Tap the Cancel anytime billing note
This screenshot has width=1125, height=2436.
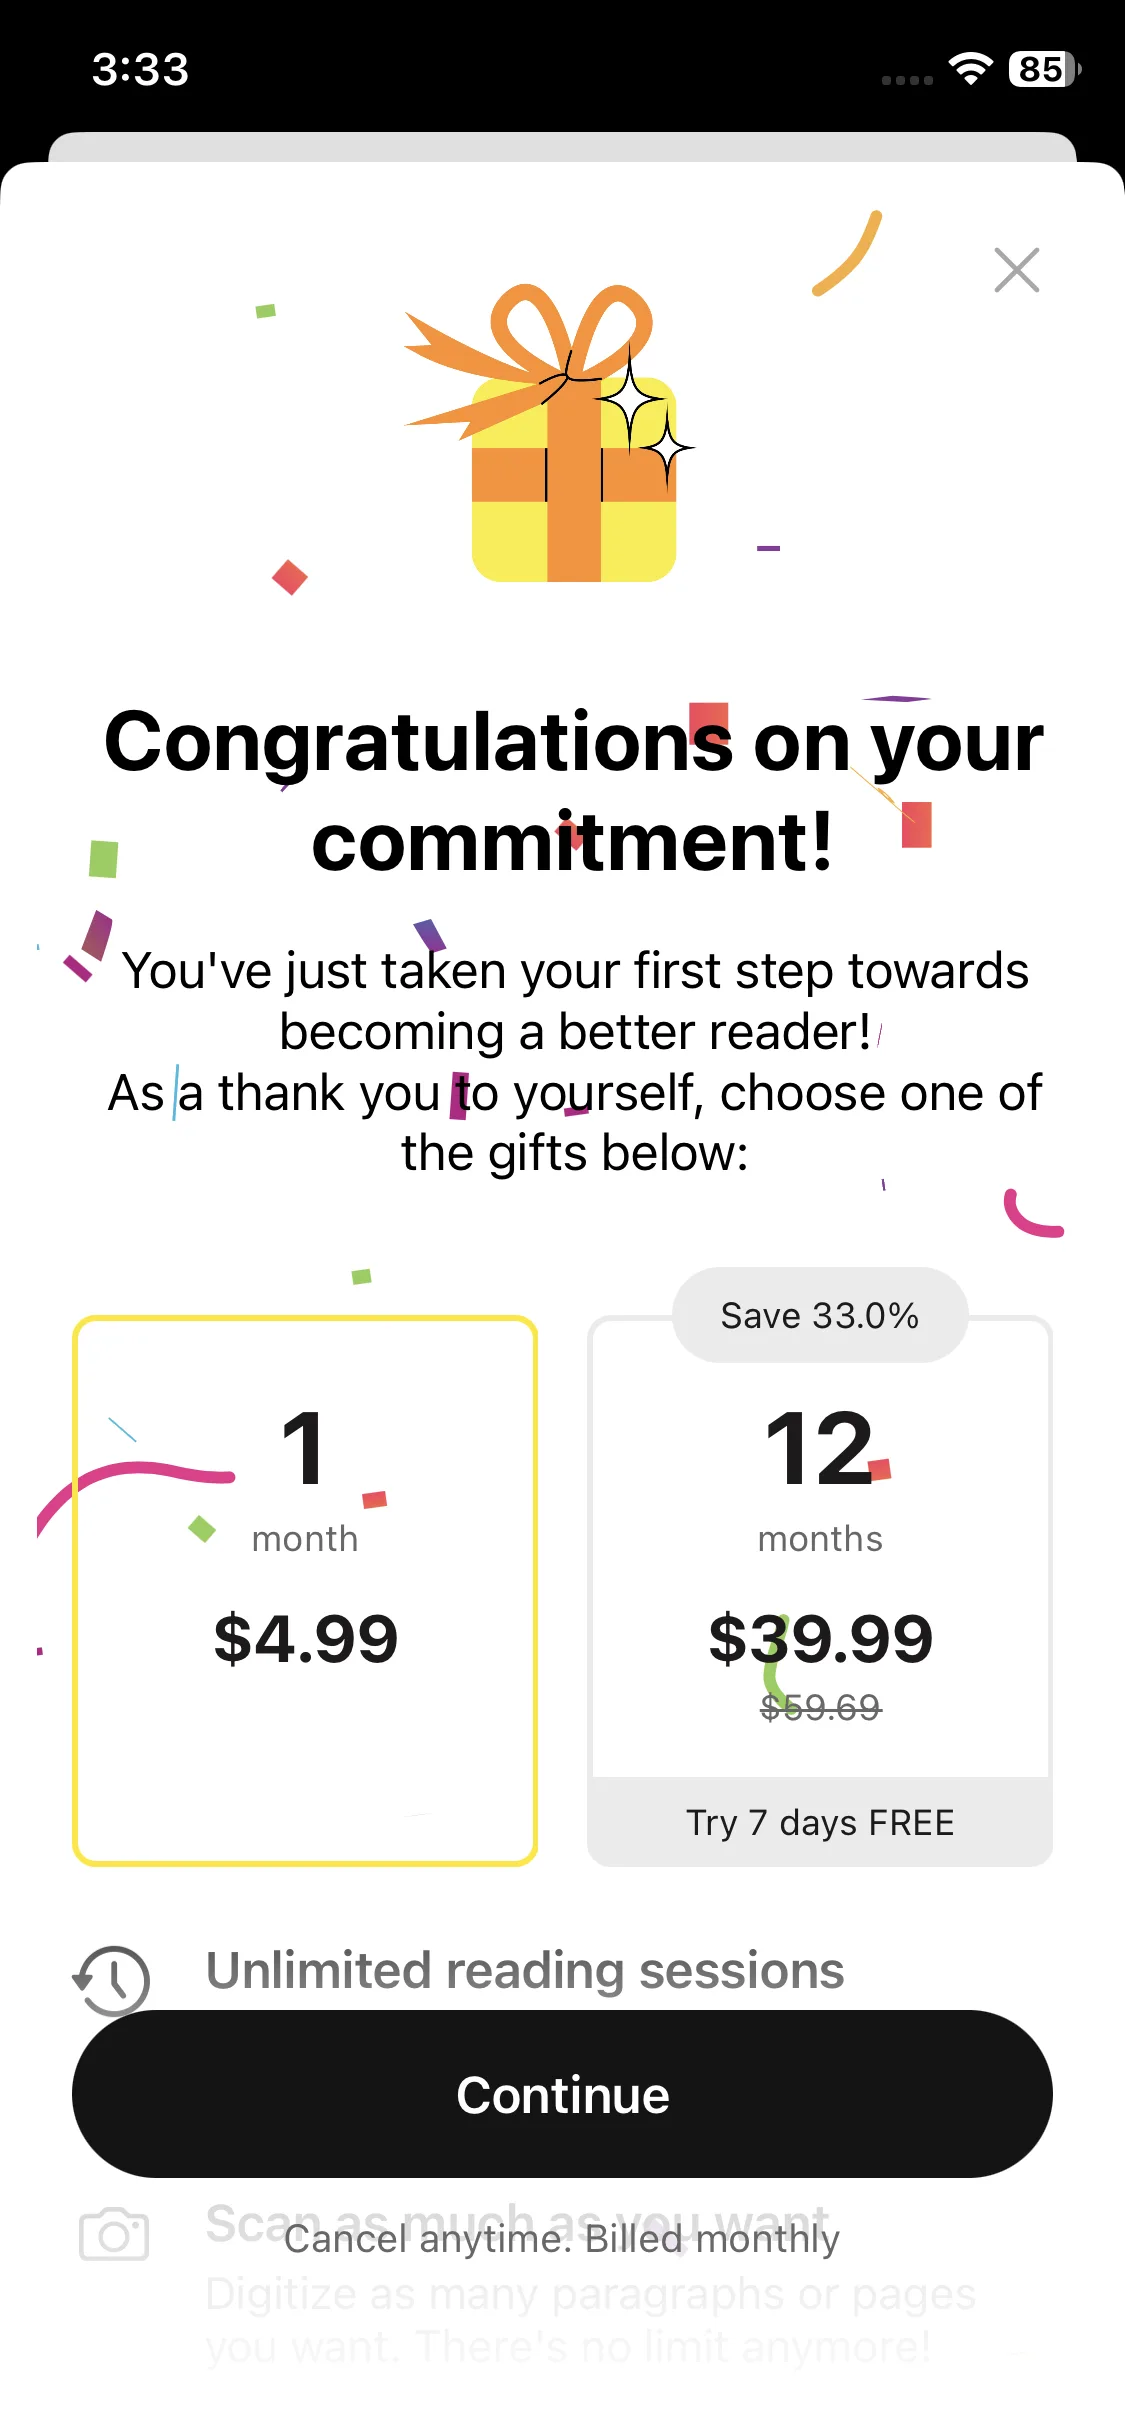562,2239
